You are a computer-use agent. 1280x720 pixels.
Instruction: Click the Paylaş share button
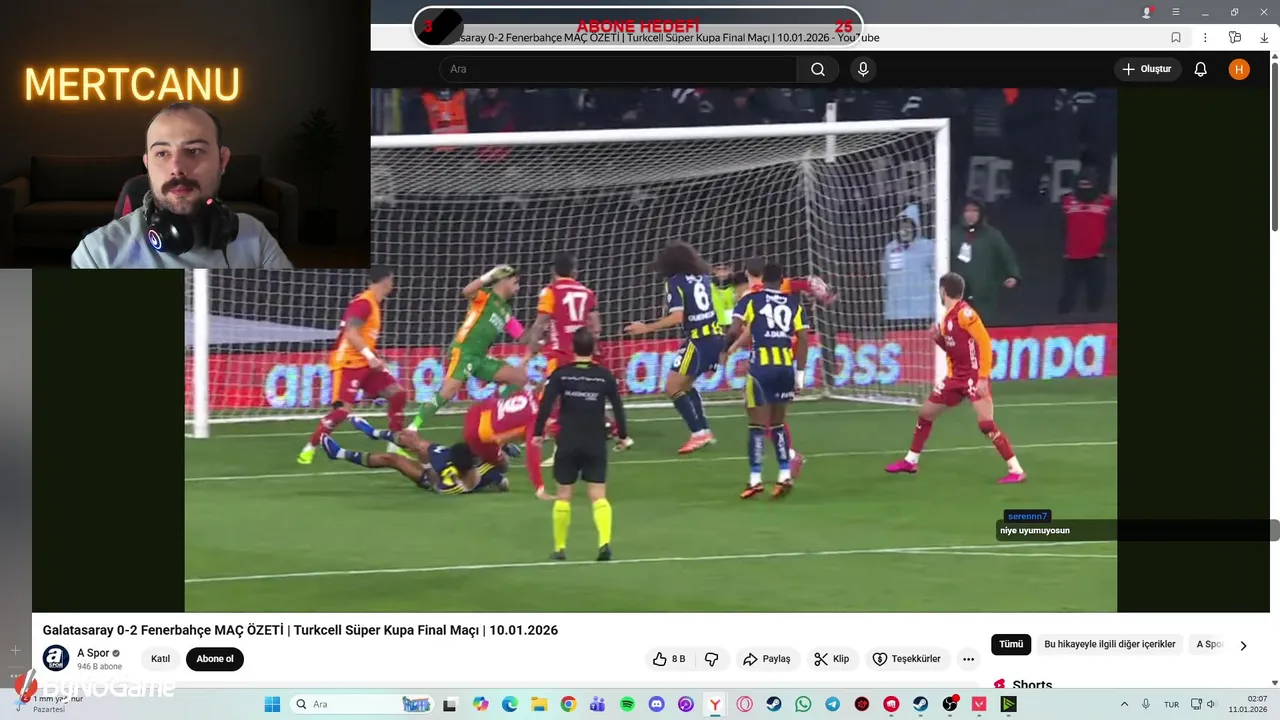[x=767, y=659]
